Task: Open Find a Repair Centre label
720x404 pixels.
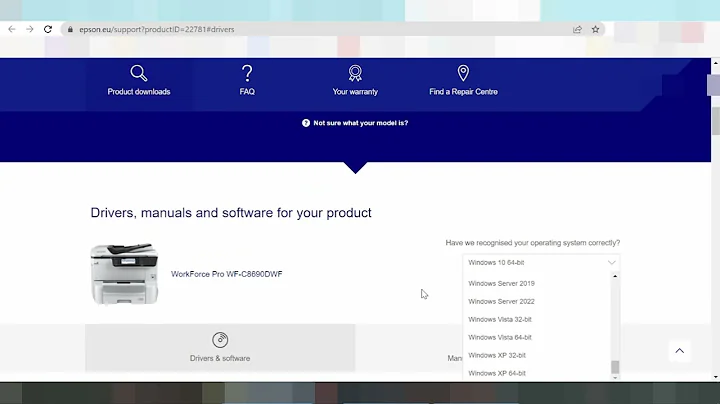Action: (463, 92)
